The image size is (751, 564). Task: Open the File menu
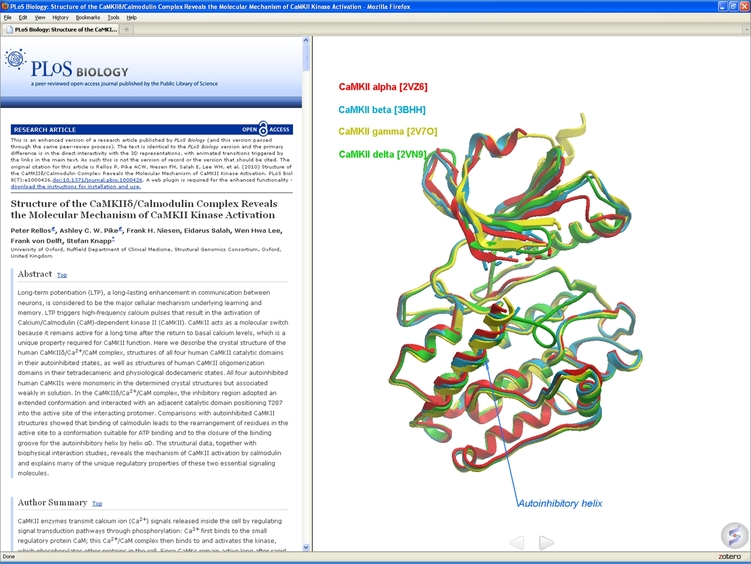pos(8,17)
